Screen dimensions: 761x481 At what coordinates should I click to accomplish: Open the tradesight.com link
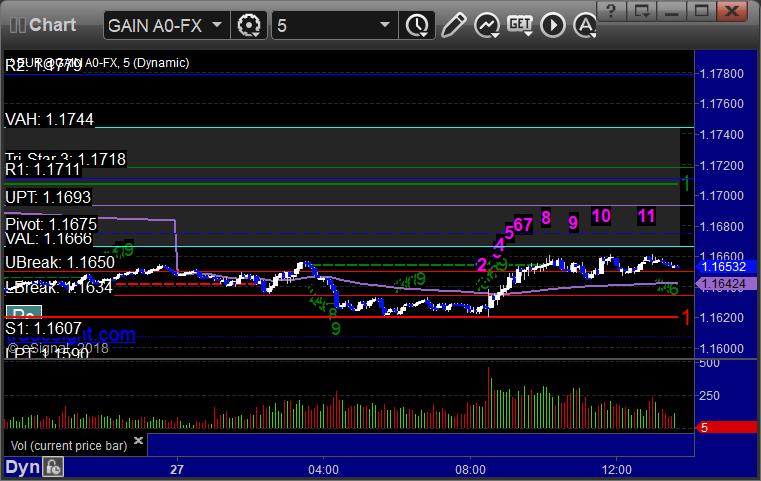(x=71, y=335)
